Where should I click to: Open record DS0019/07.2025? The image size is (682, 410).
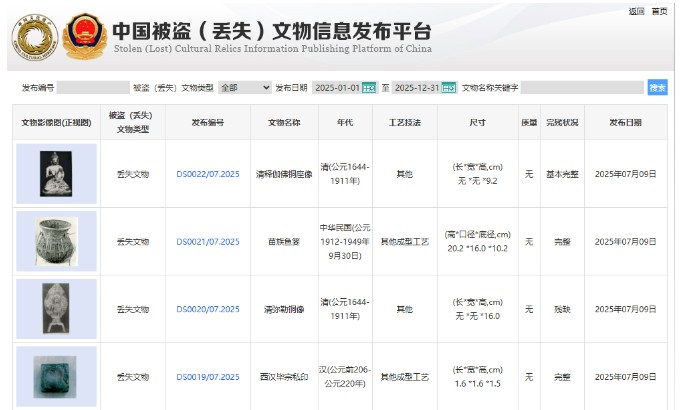[208, 378]
